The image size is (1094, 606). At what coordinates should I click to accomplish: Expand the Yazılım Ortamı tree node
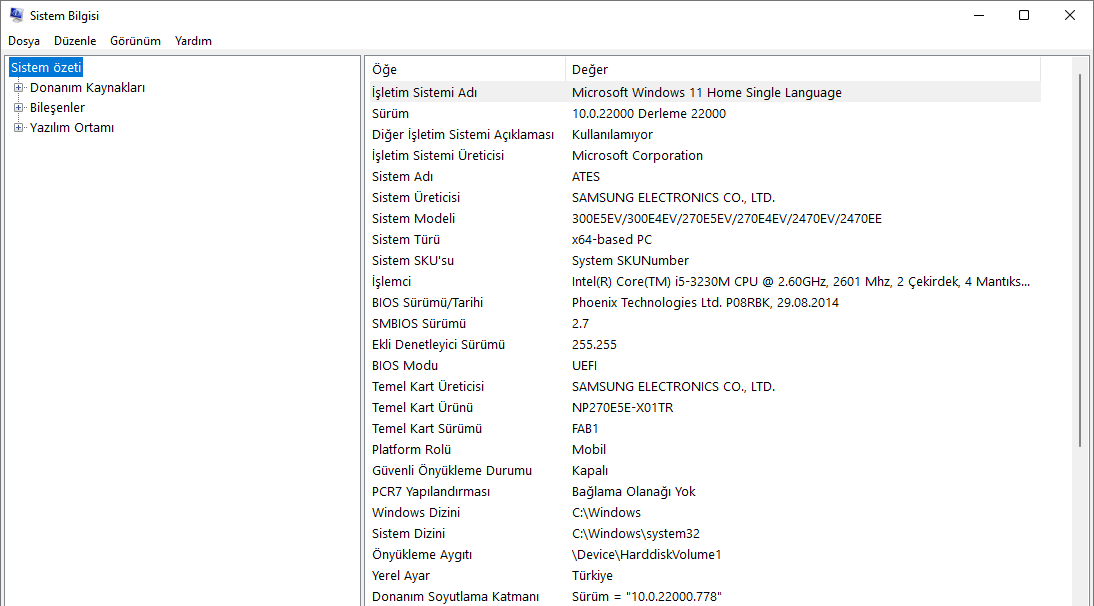pos(17,127)
